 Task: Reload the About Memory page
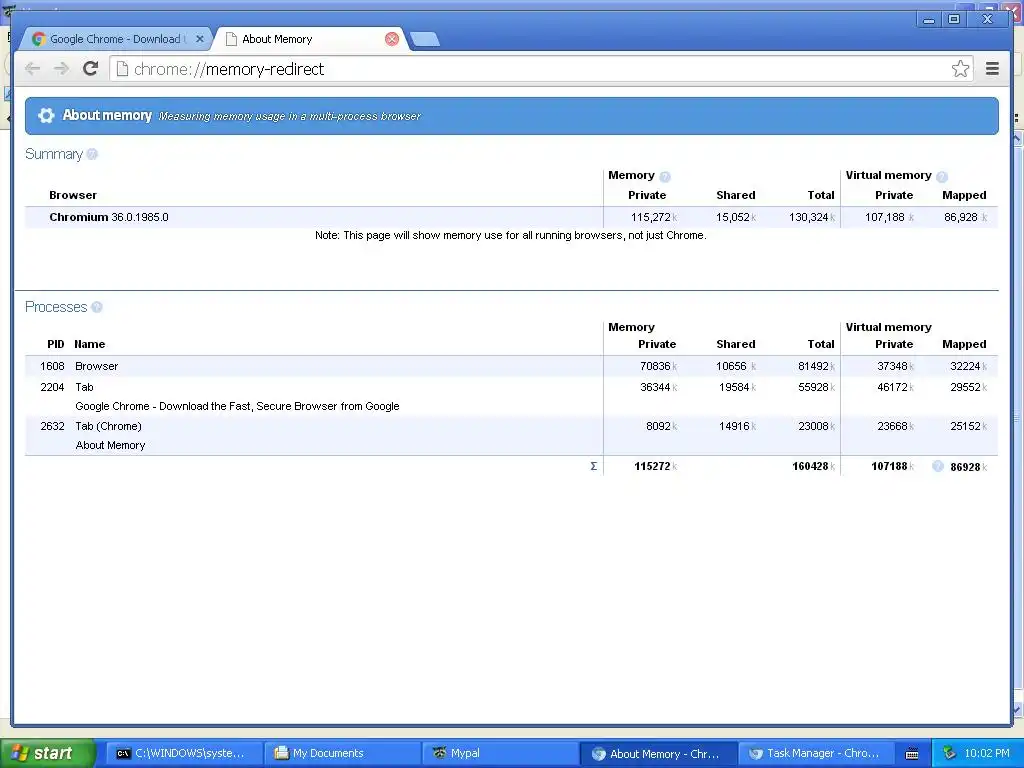(91, 69)
